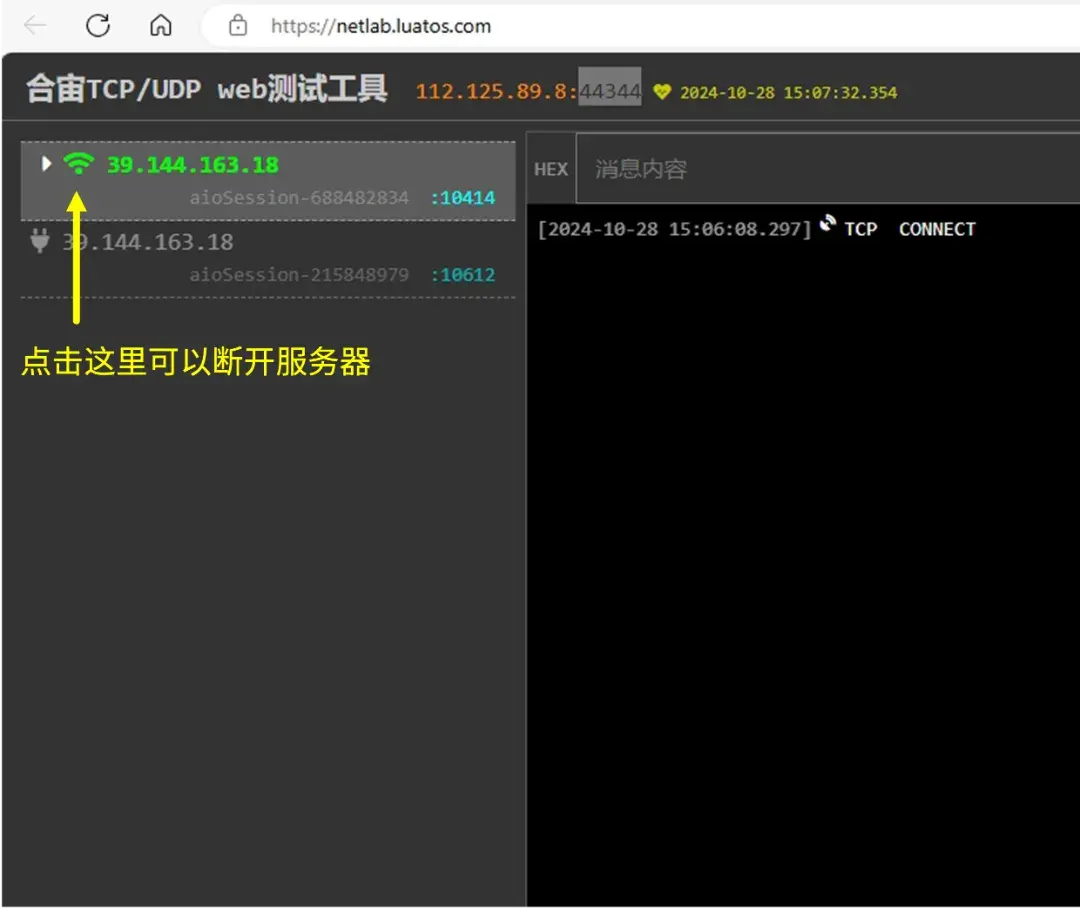The width and height of the screenshot is (1080, 908).
Task: Click green wifi icon to disconnect client
Action: 79,164
